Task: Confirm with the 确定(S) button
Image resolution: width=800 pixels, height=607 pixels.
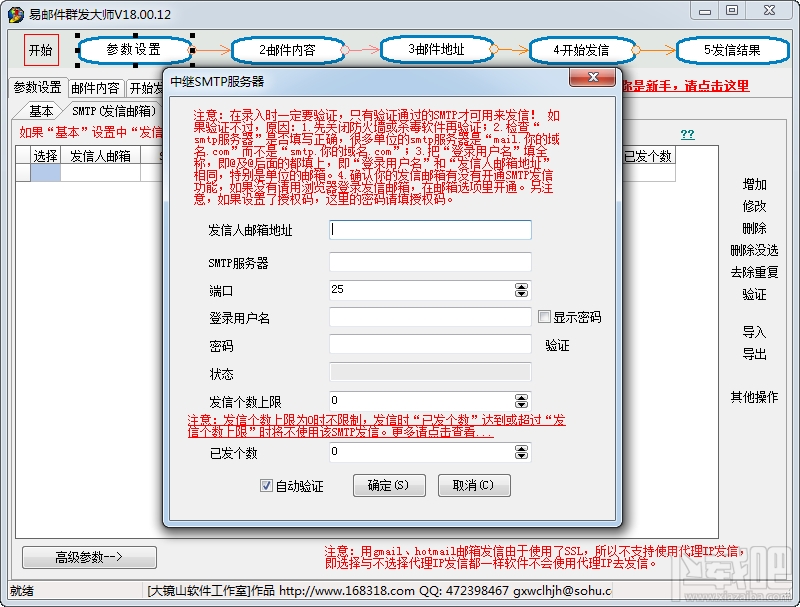Action: [x=389, y=485]
